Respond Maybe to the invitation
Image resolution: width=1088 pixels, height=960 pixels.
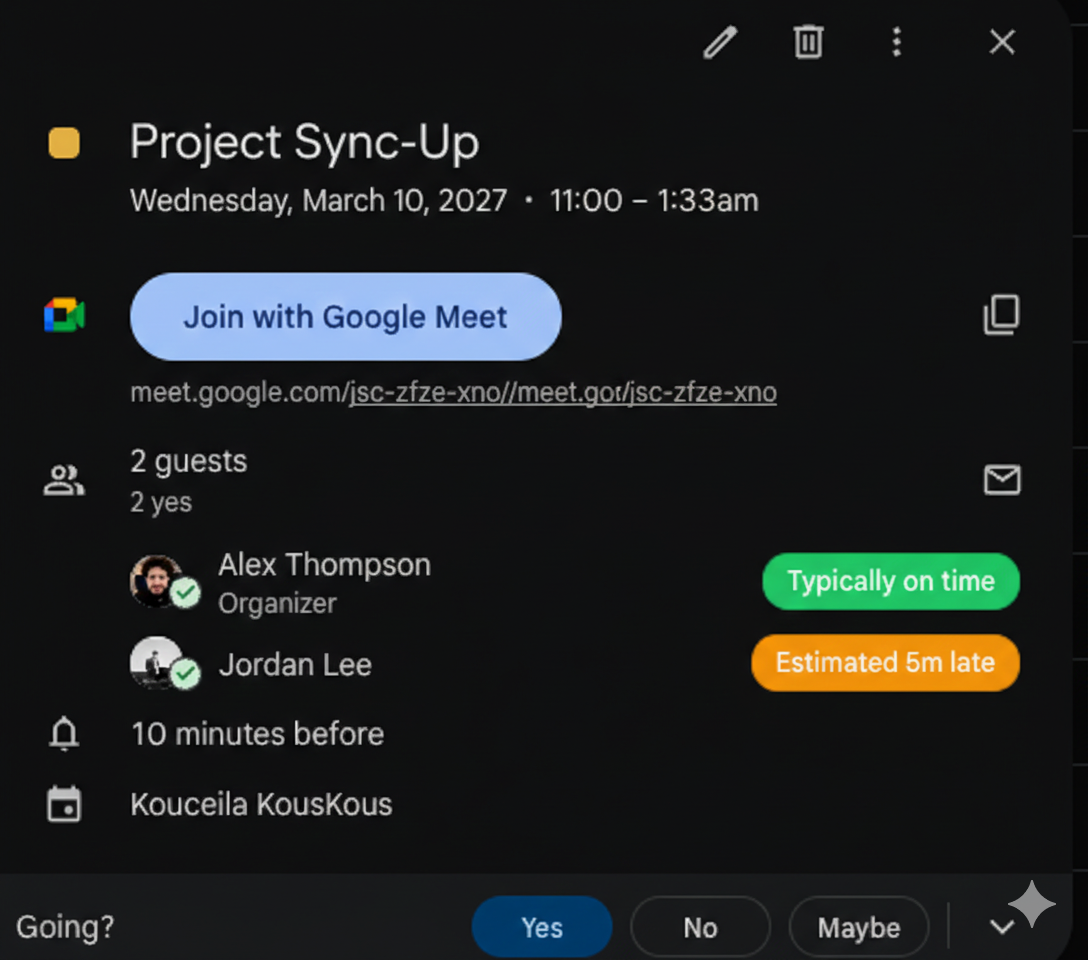(858, 928)
